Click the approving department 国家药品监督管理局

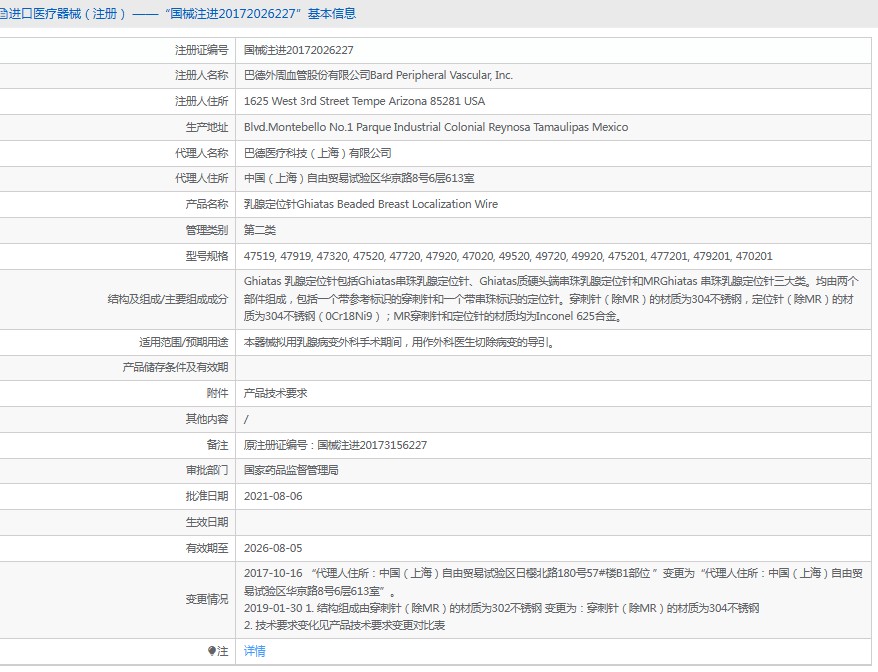[x=291, y=470]
